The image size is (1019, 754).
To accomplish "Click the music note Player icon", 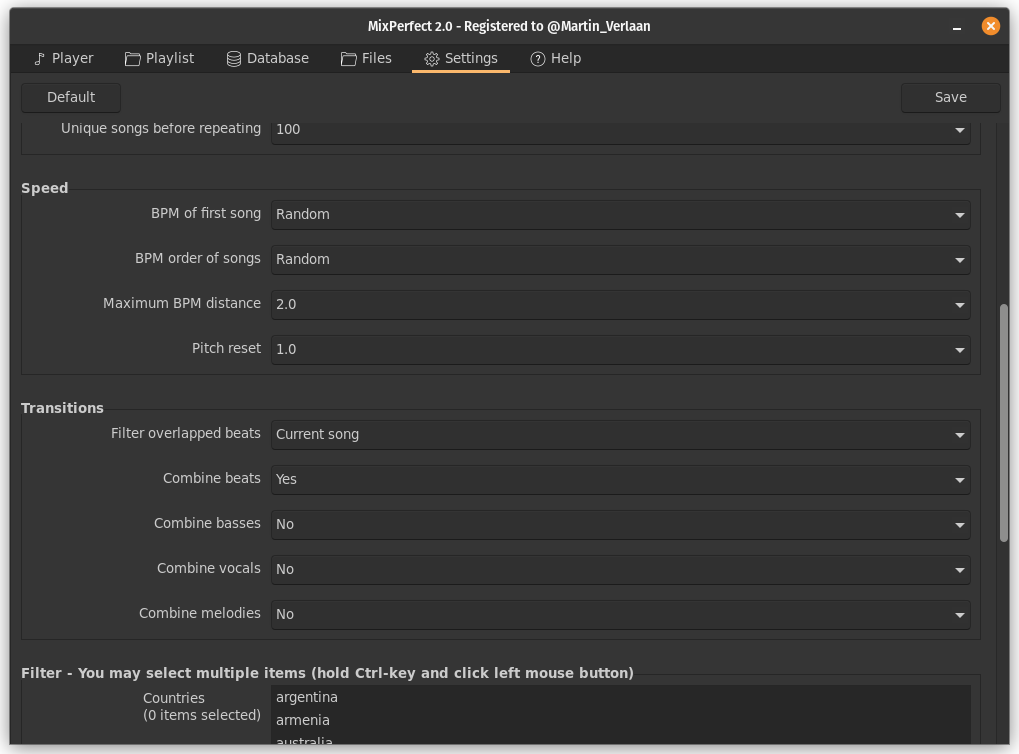I will pos(40,59).
